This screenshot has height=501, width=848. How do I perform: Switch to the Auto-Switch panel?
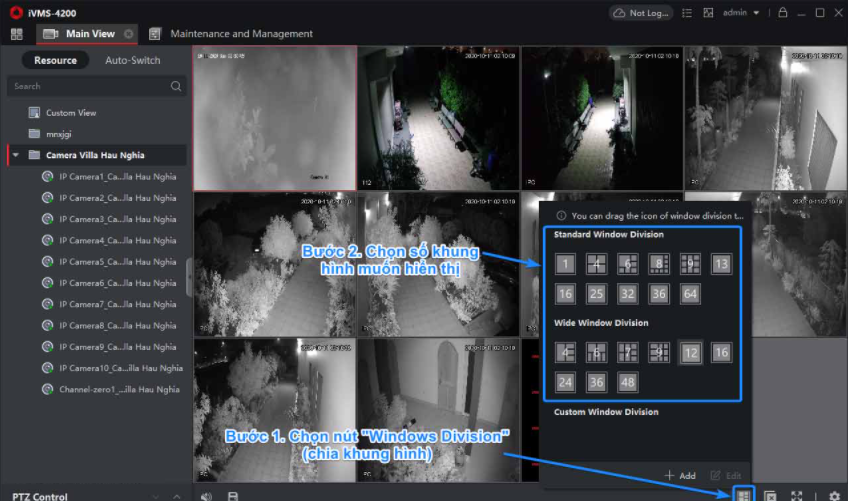[x=132, y=60]
